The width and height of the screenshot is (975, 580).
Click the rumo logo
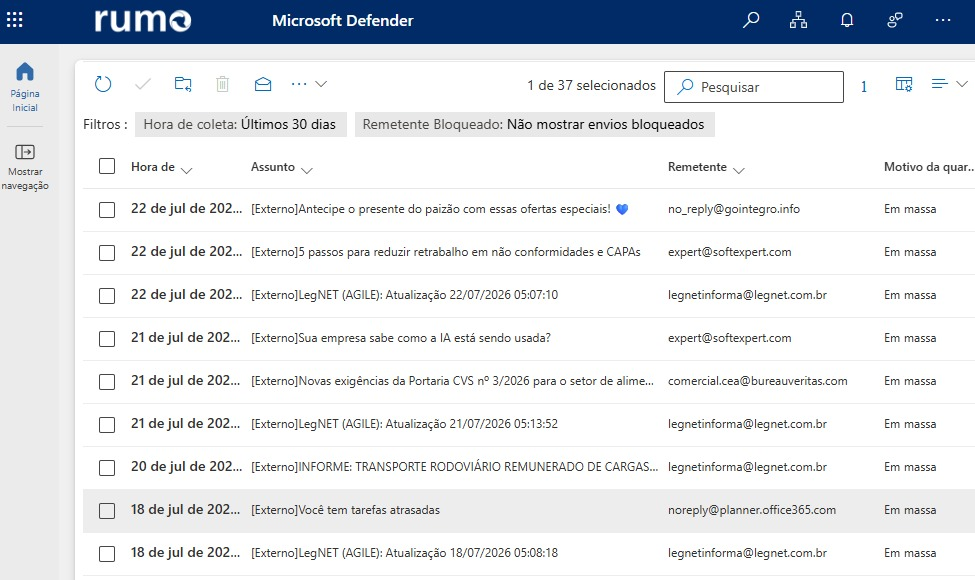pos(142,20)
